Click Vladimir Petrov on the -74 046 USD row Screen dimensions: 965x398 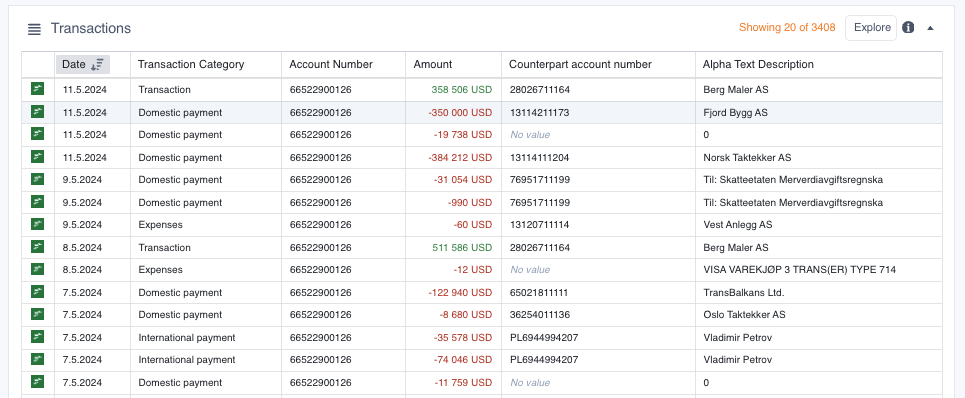click(x=737, y=360)
